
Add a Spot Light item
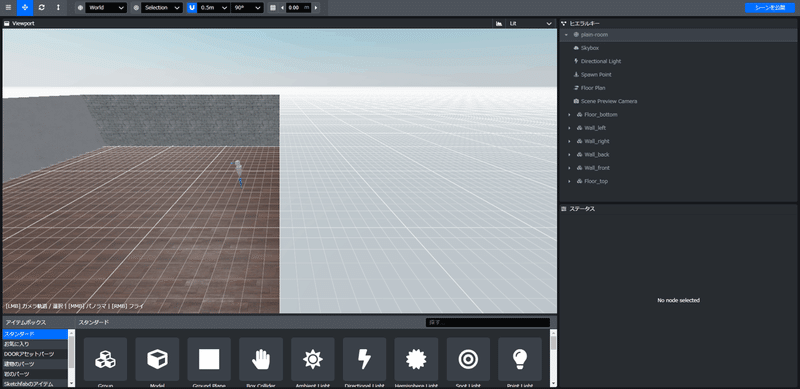(x=468, y=359)
